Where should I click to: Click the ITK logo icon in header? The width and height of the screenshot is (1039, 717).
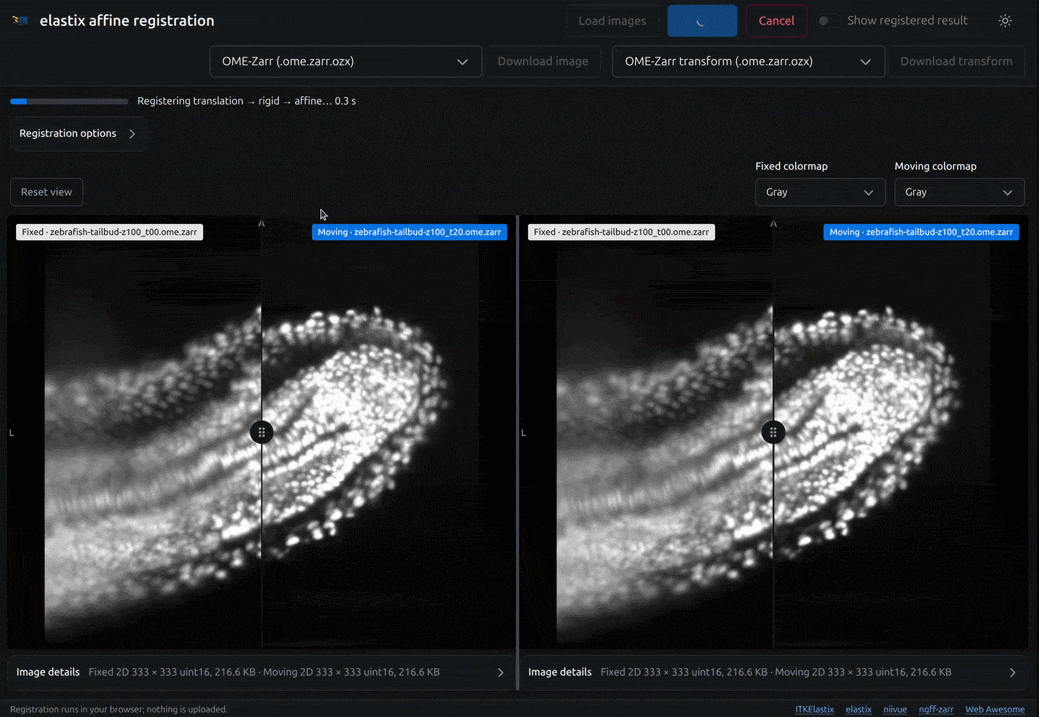(x=20, y=21)
